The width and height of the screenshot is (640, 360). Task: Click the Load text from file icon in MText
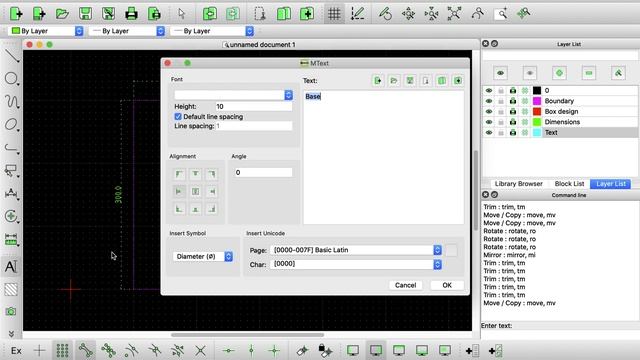click(x=393, y=80)
